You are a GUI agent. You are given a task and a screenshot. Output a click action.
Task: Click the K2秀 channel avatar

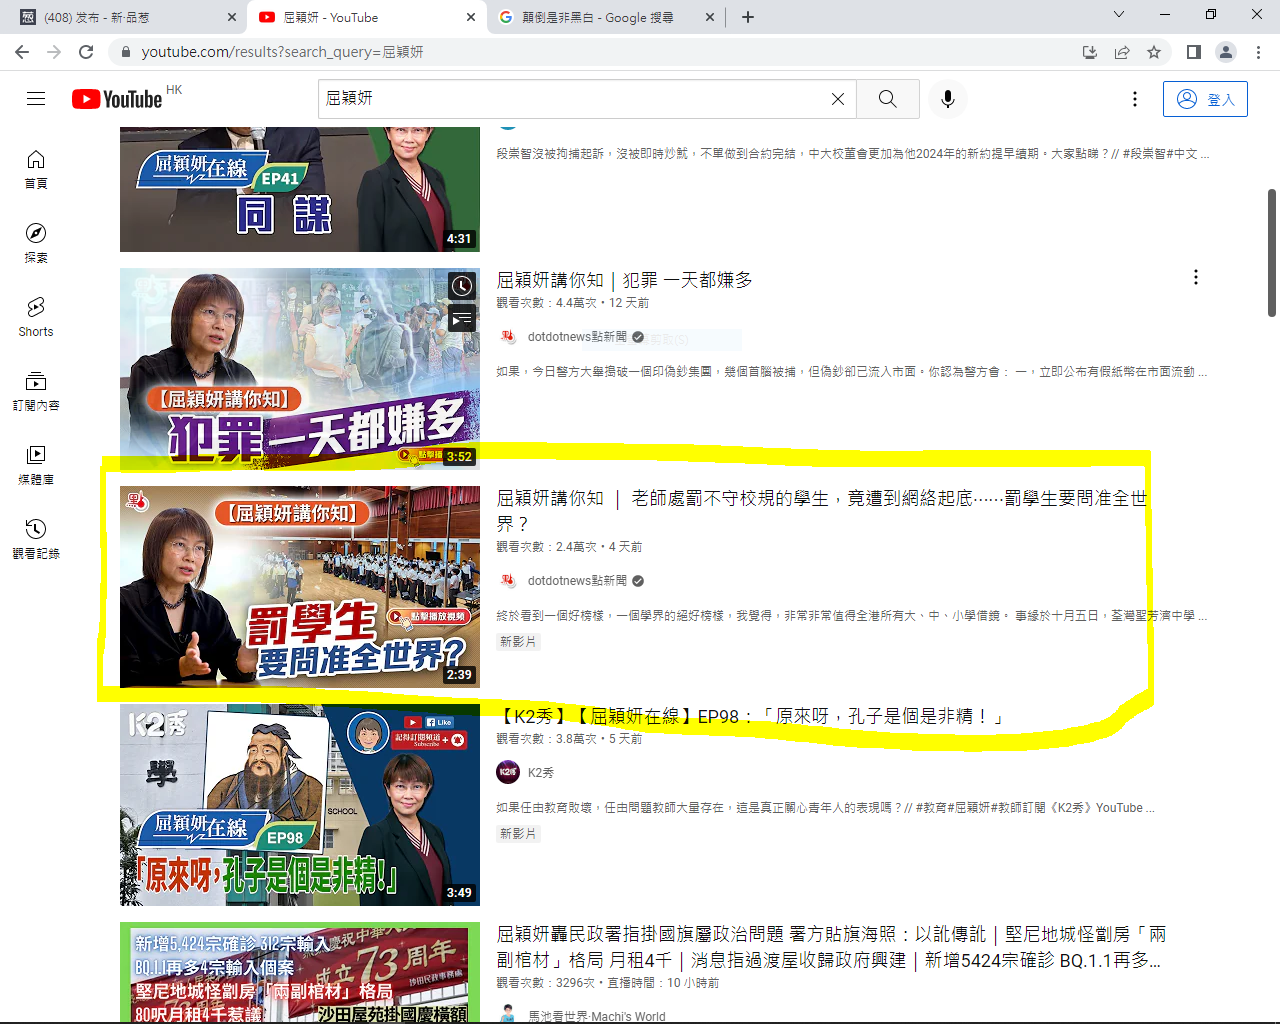pyautogui.click(x=508, y=772)
